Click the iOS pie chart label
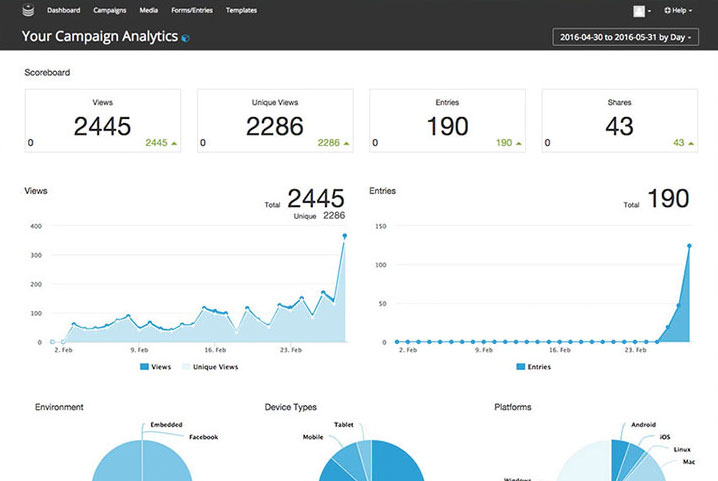The height and width of the screenshot is (481, 718). [x=665, y=437]
